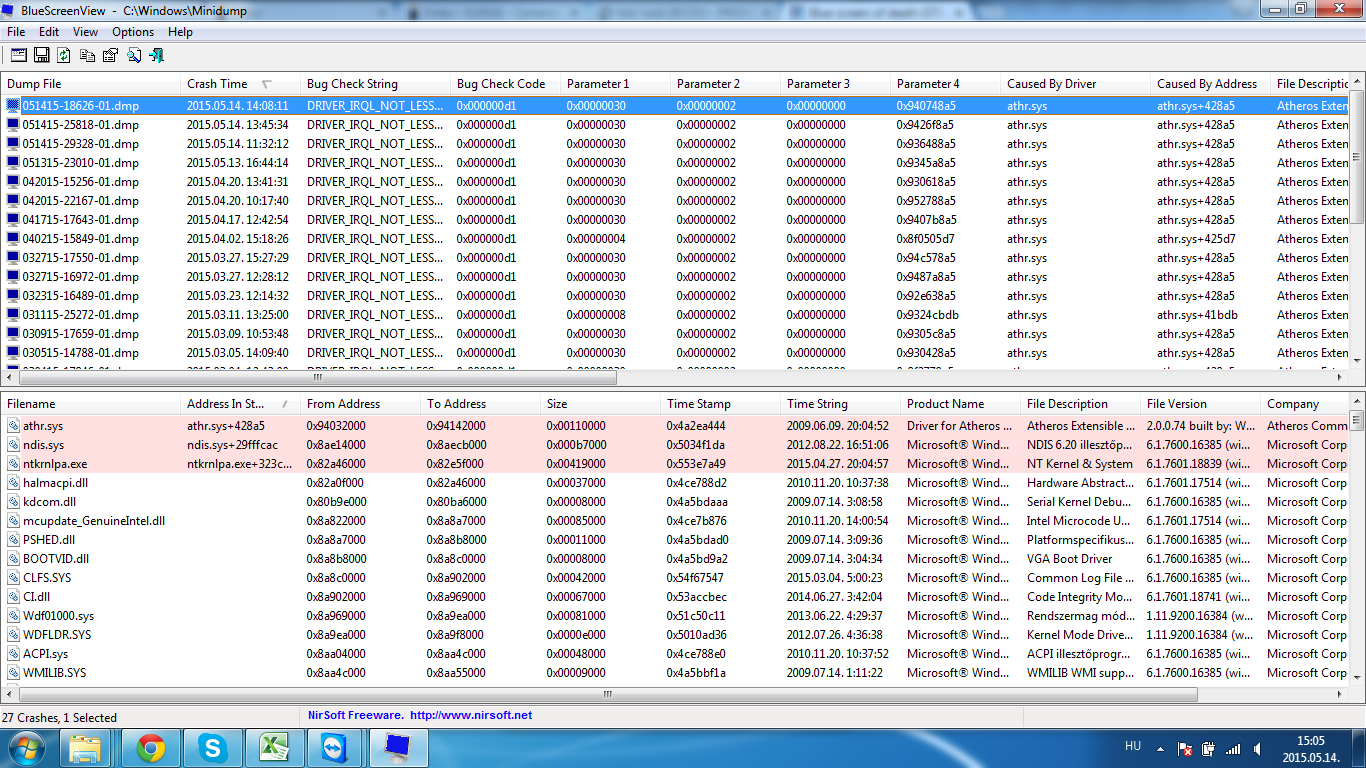Open the View menu
The image size is (1366, 768).
85,32
